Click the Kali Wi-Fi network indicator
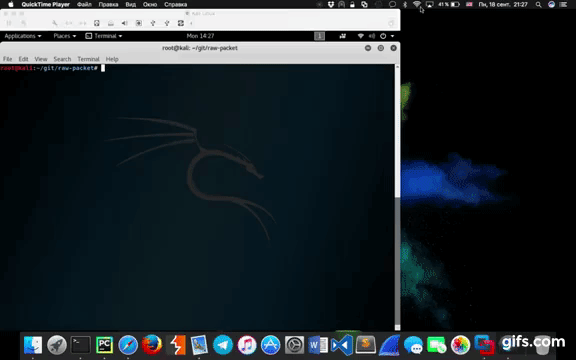This screenshot has width=576, height=360. point(361,36)
